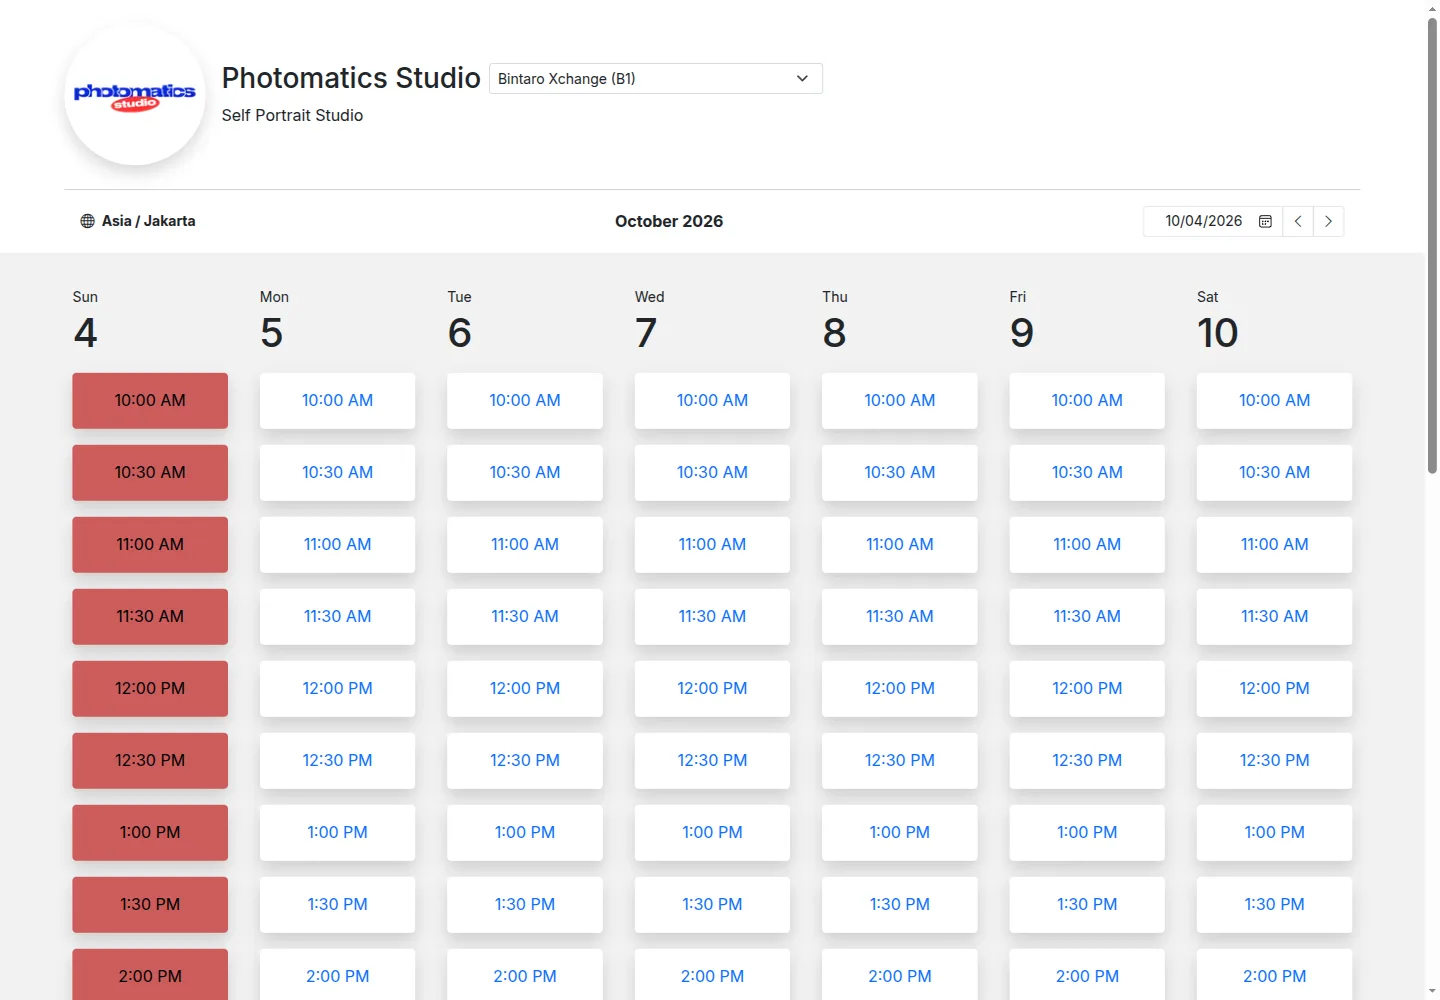This screenshot has height=1000, width=1440.
Task: Select Saturday 10 at 12:30 PM
Action: pyautogui.click(x=1274, y=761)
